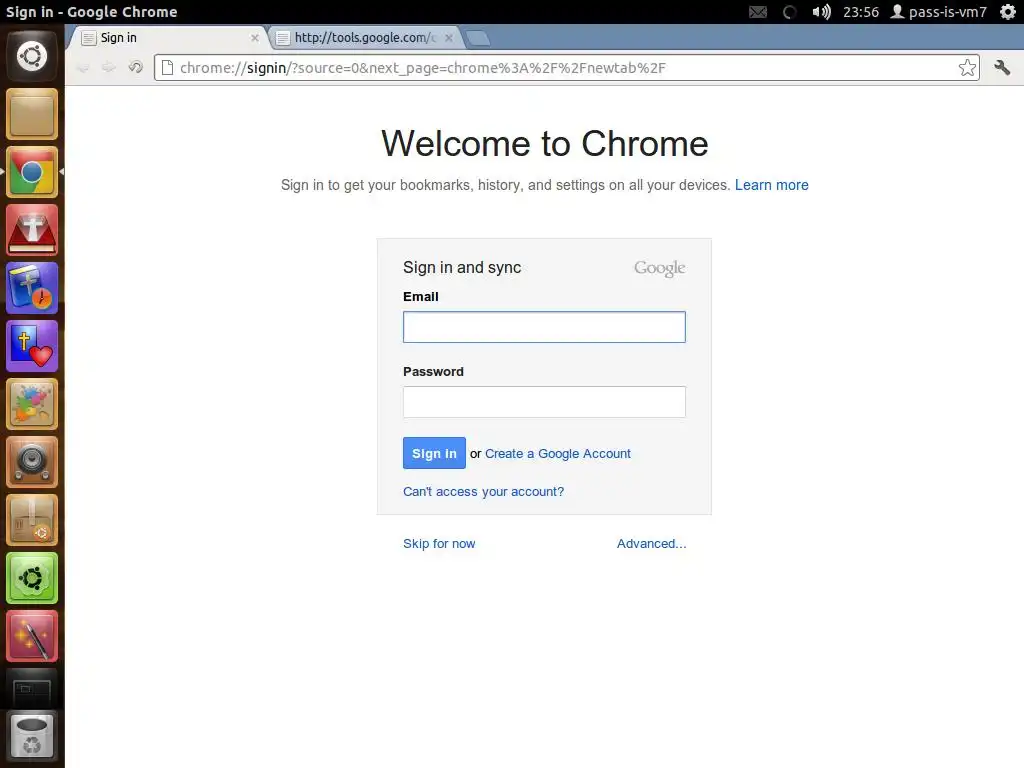Viewport: 1024px width, 768px height.
Task: Open the system gear session menu
Action: (x=1008, y=12)
